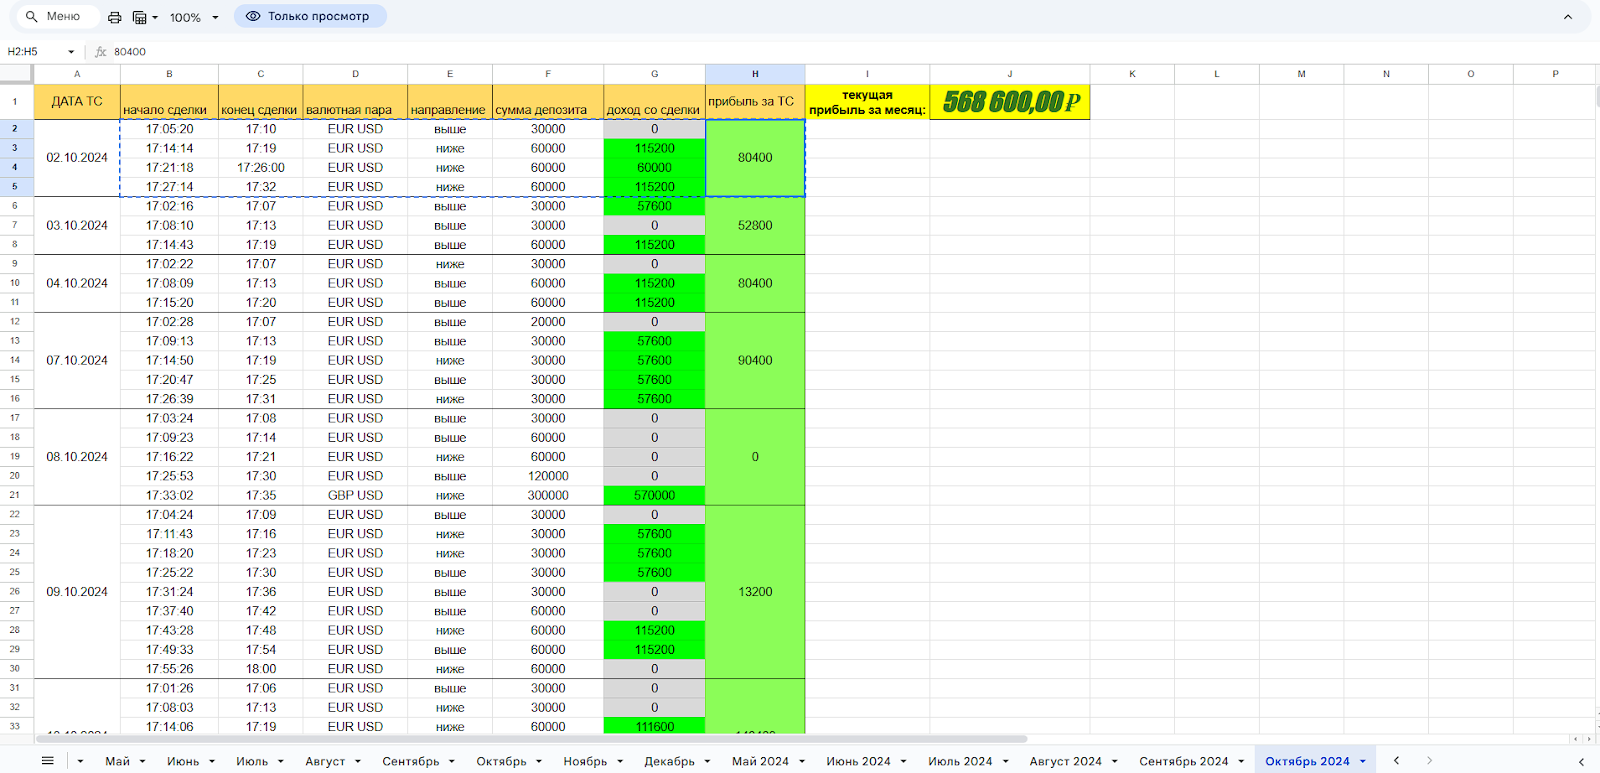Image resolution: width=1600 pixels, height=773 pixels.
Task: Select the Октябрь 2024 sheet tab
Action: tap(1307, 761)
